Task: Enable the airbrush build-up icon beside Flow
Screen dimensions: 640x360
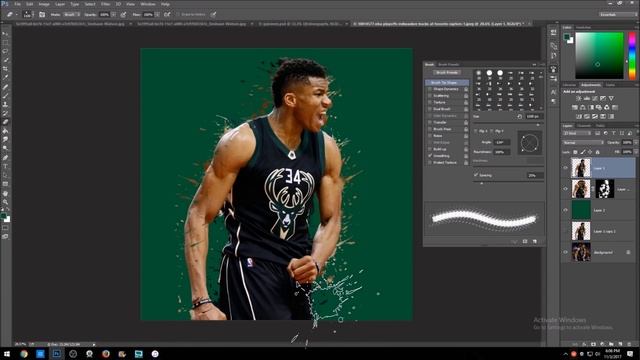Action: pos(167,14)
